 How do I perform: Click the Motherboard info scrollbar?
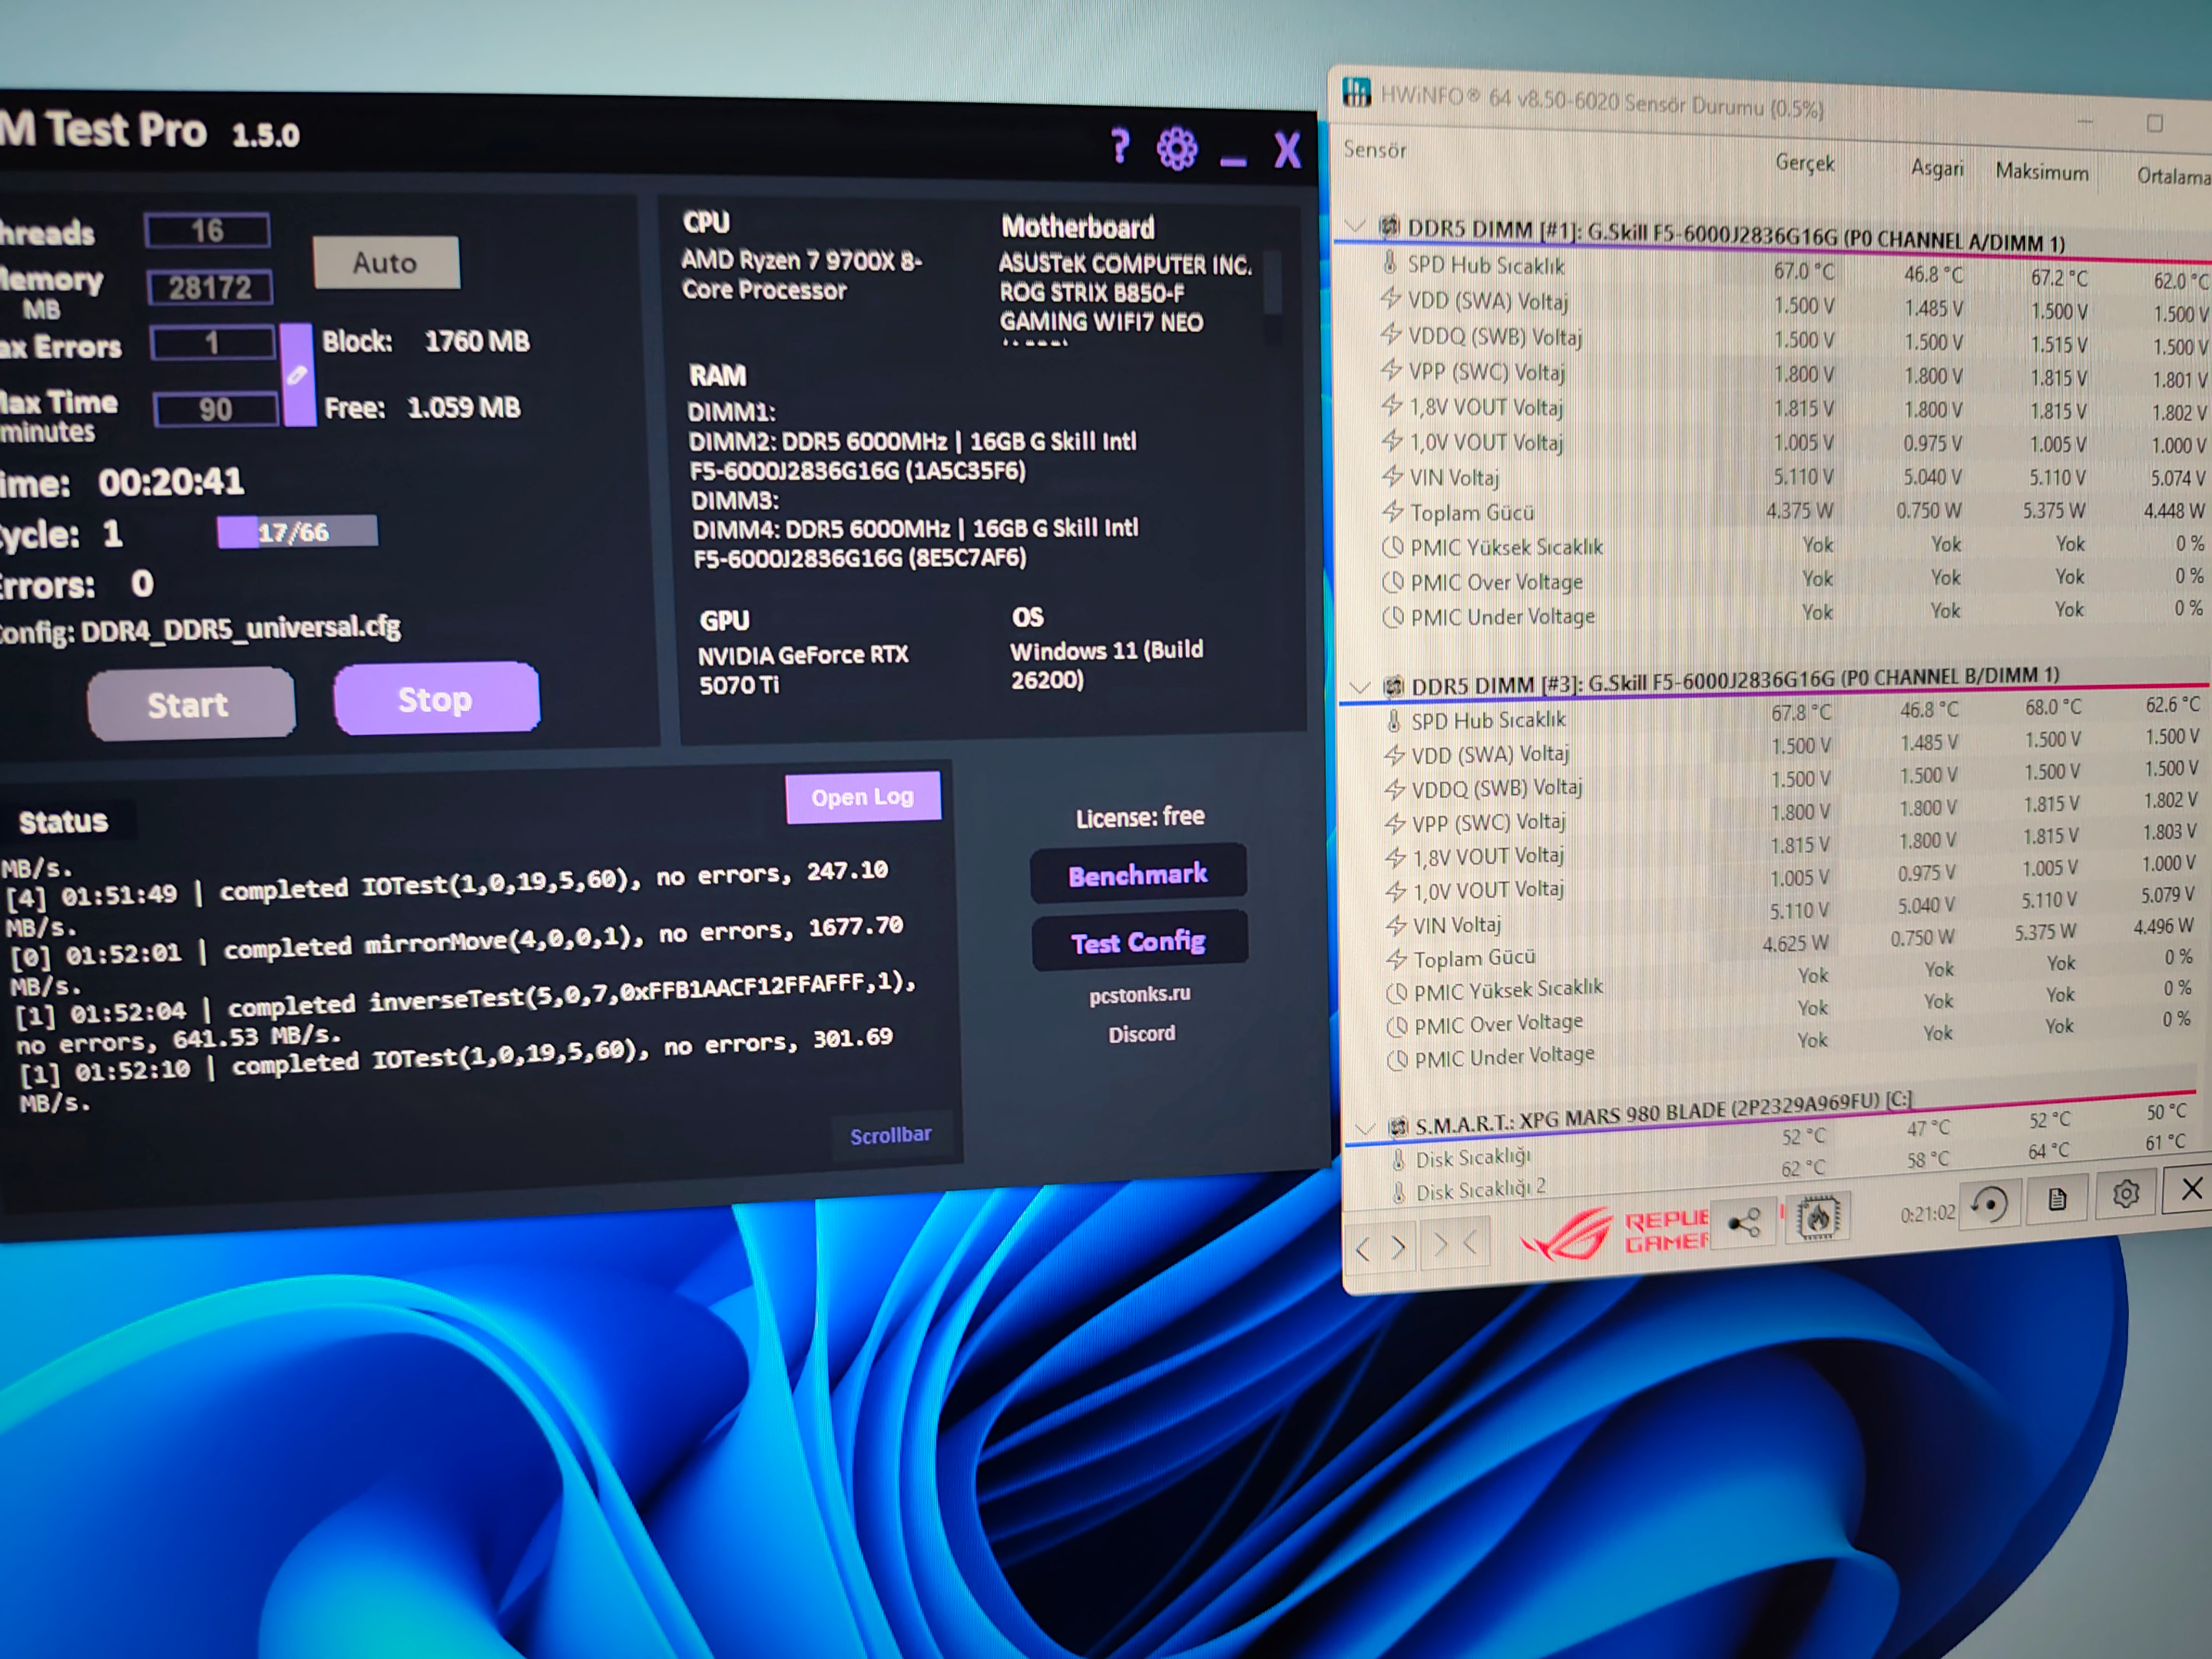pyautogui.click(x=1273, y=298)
